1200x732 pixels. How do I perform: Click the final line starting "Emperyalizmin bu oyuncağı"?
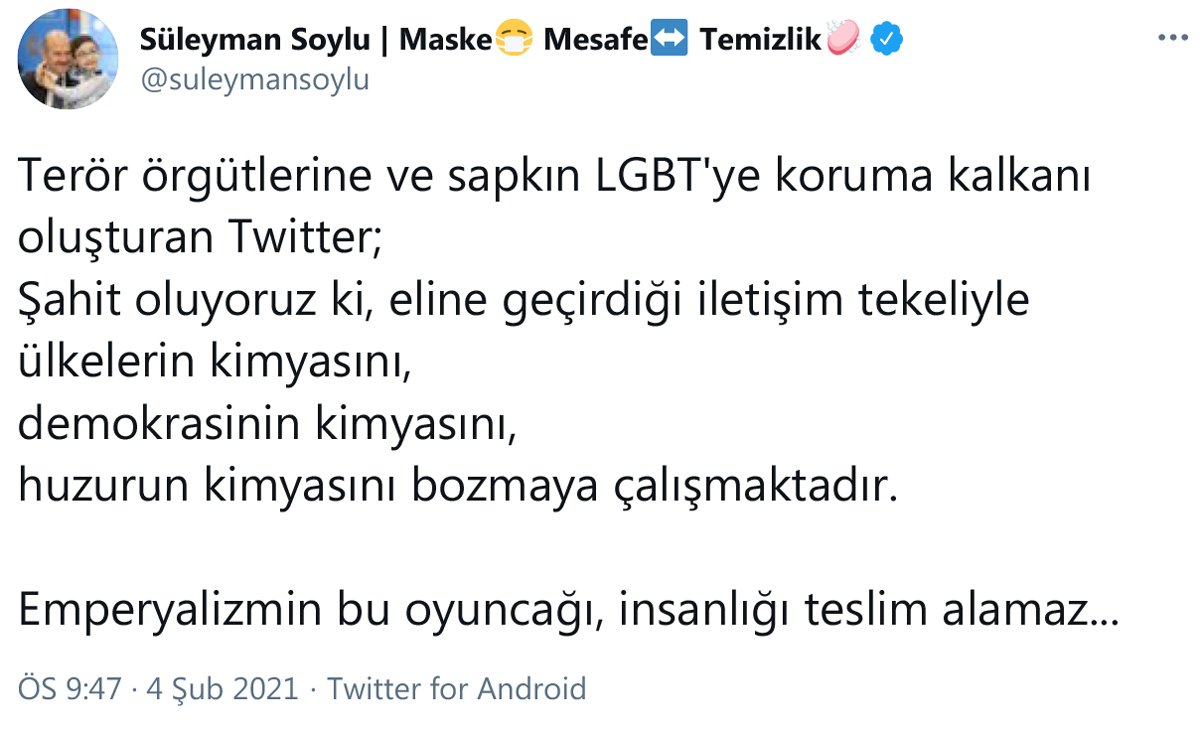point(567,611)
